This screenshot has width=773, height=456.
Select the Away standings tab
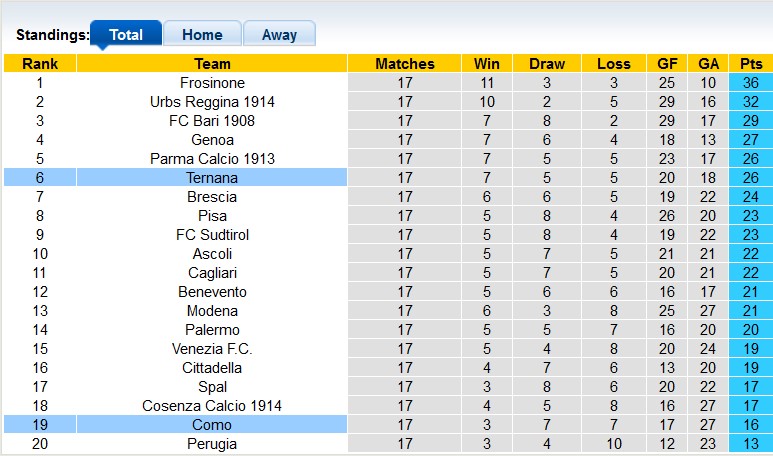pos(279,35)
